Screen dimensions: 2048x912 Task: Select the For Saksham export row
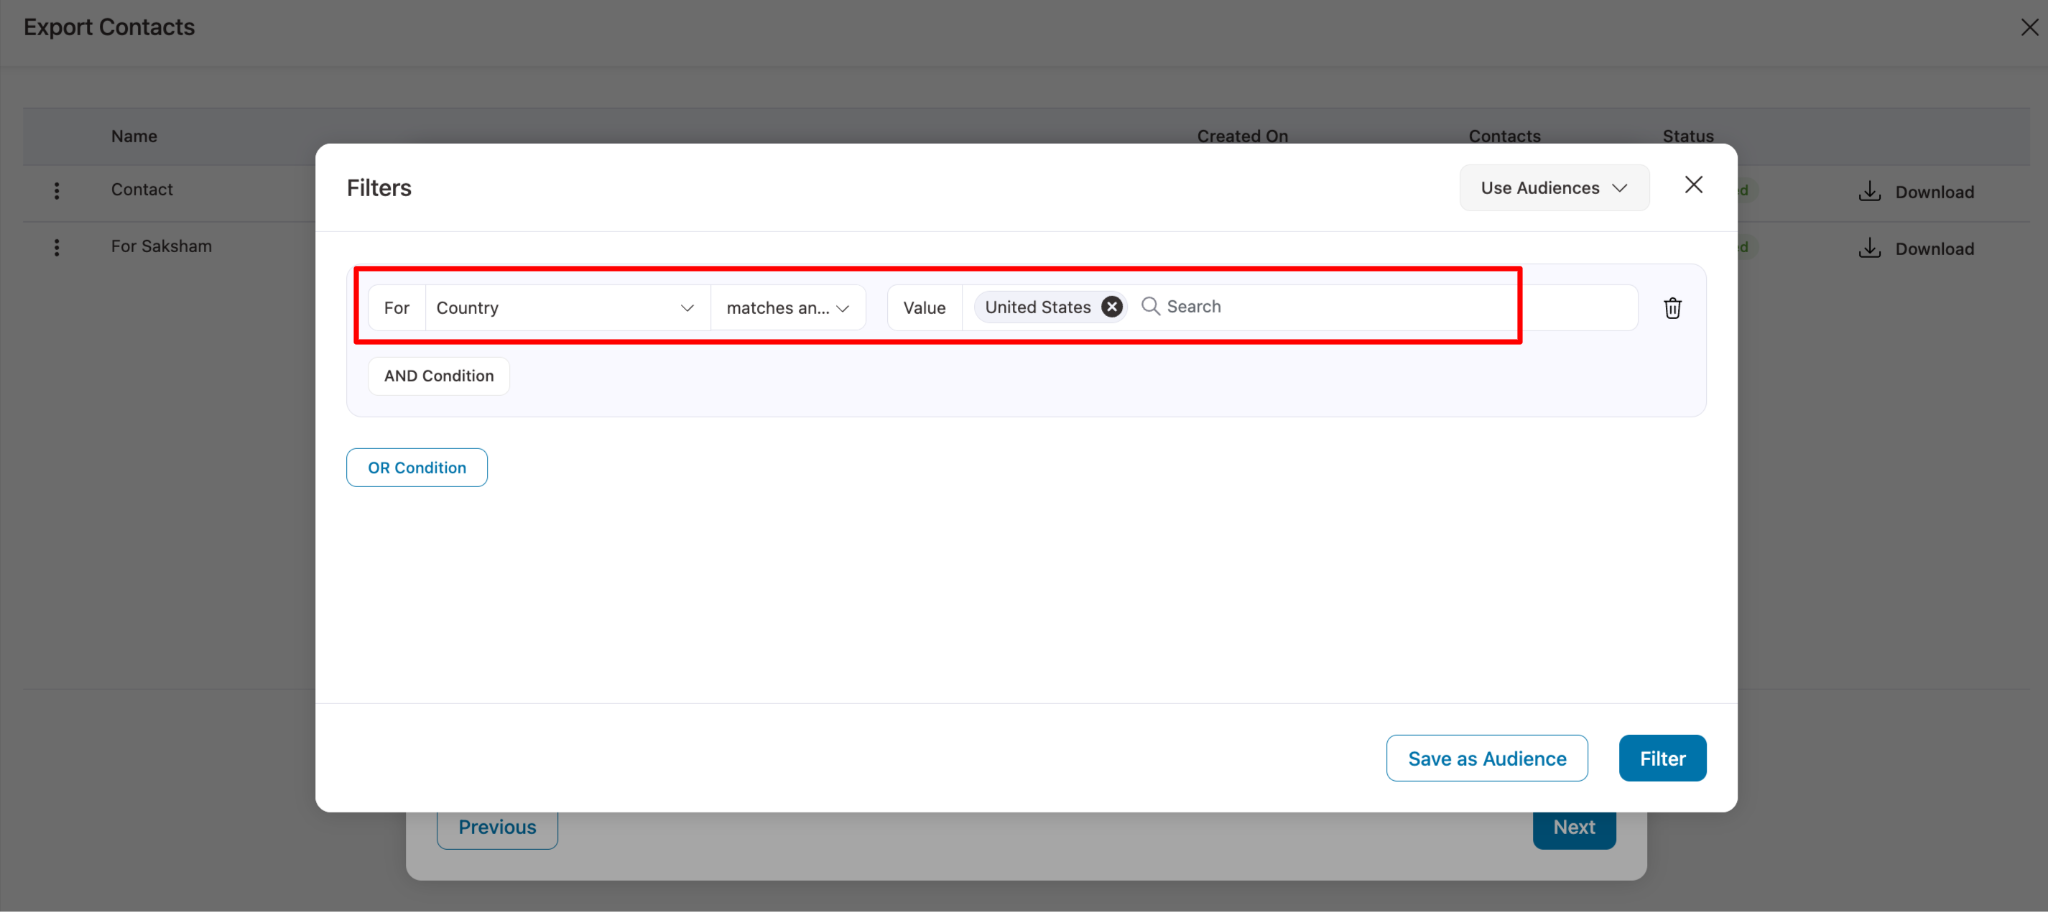(x=162, y=246)
